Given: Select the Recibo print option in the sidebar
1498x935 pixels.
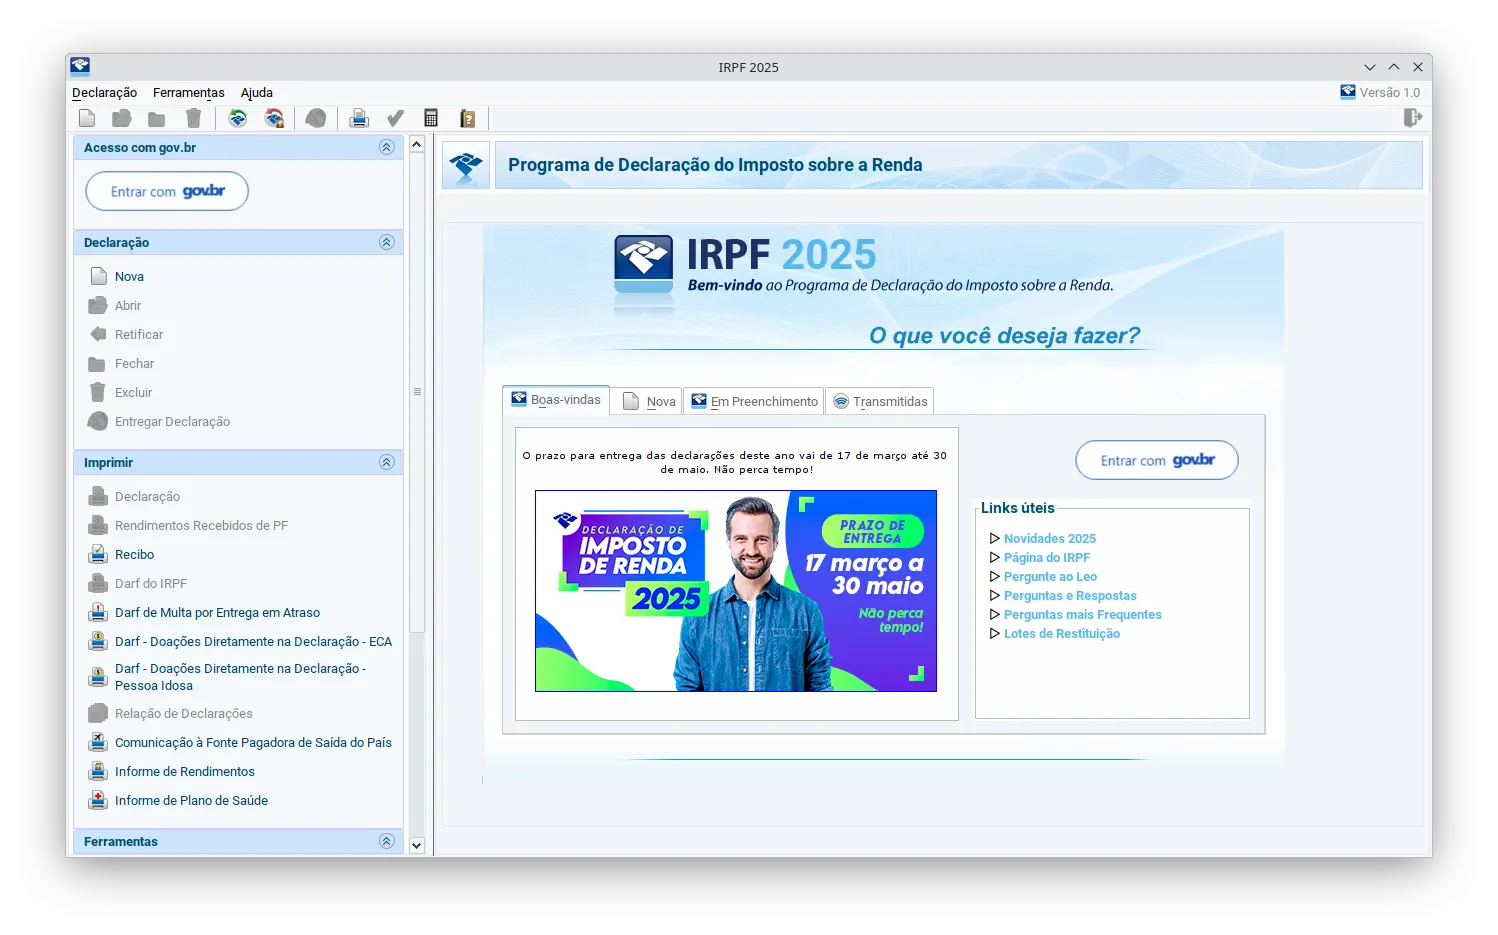Looking at the screenshot, I should 134,554.
